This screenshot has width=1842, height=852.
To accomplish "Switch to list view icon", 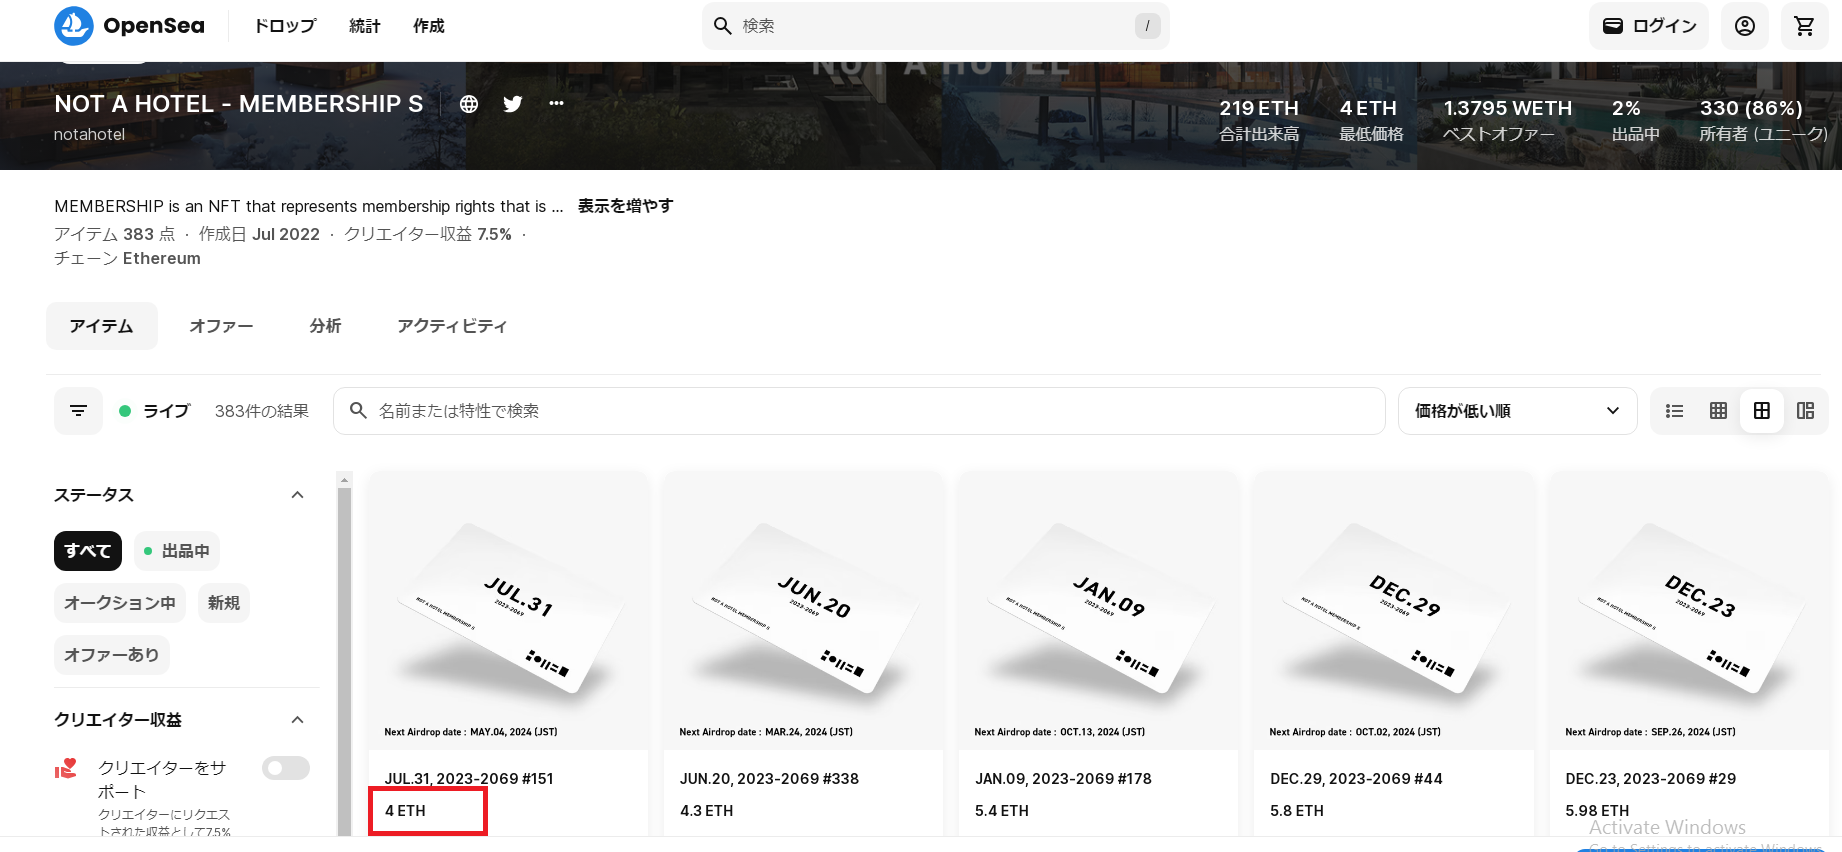I will 1675,411.
